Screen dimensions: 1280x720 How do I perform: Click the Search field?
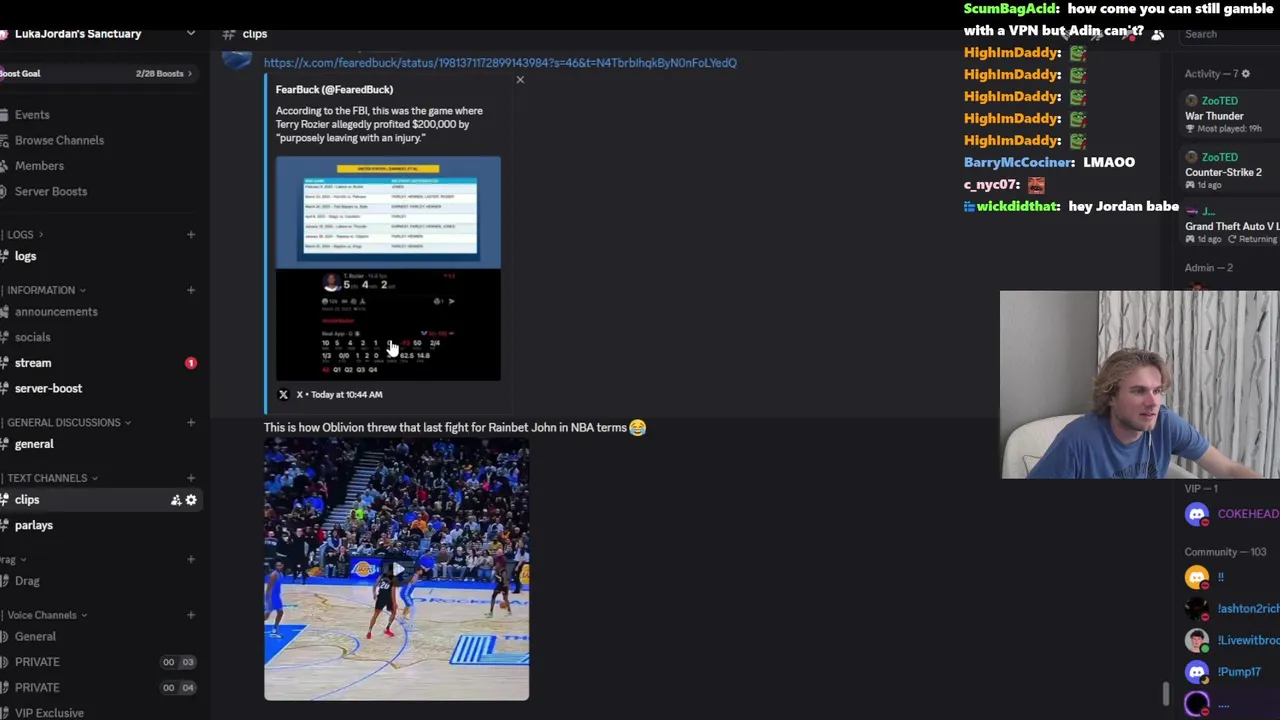pyautogui.click(x=1229, y=34)
